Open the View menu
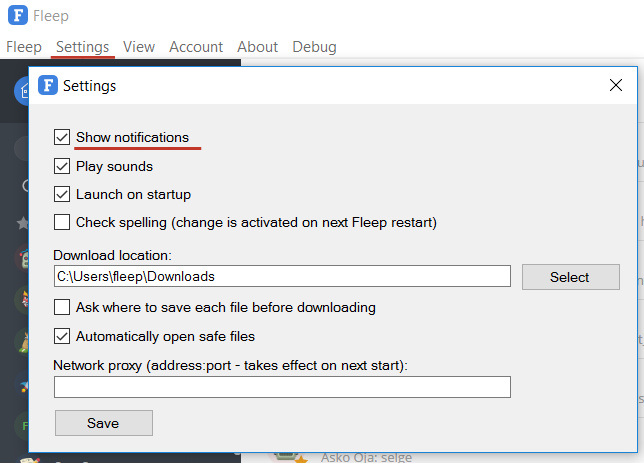This screenshot has height=463, width=644. [x=139, y=47]
